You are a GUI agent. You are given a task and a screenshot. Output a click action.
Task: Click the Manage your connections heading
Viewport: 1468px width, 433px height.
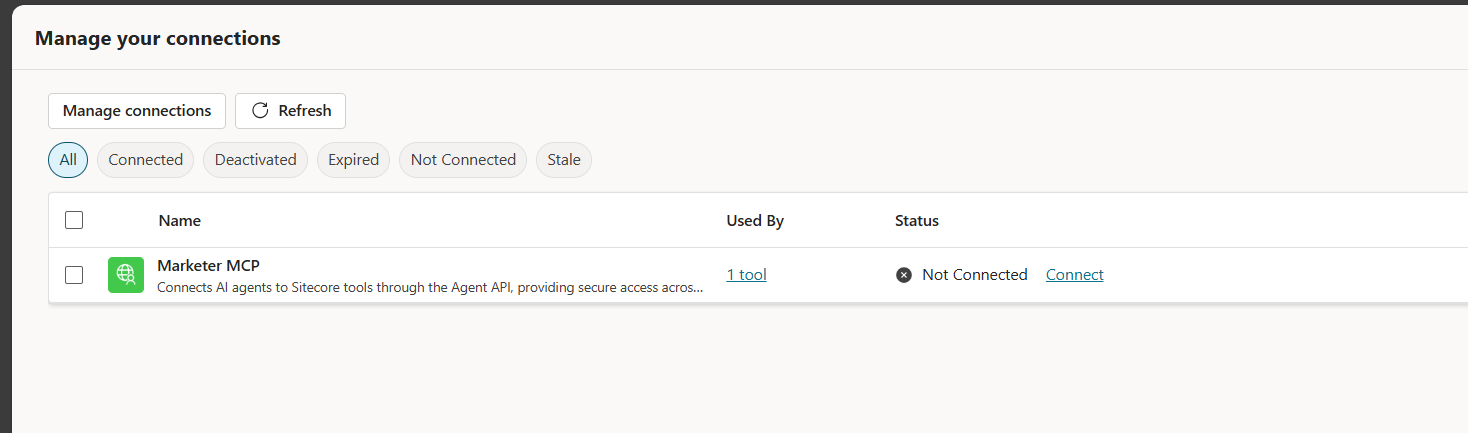coord(158,39)
